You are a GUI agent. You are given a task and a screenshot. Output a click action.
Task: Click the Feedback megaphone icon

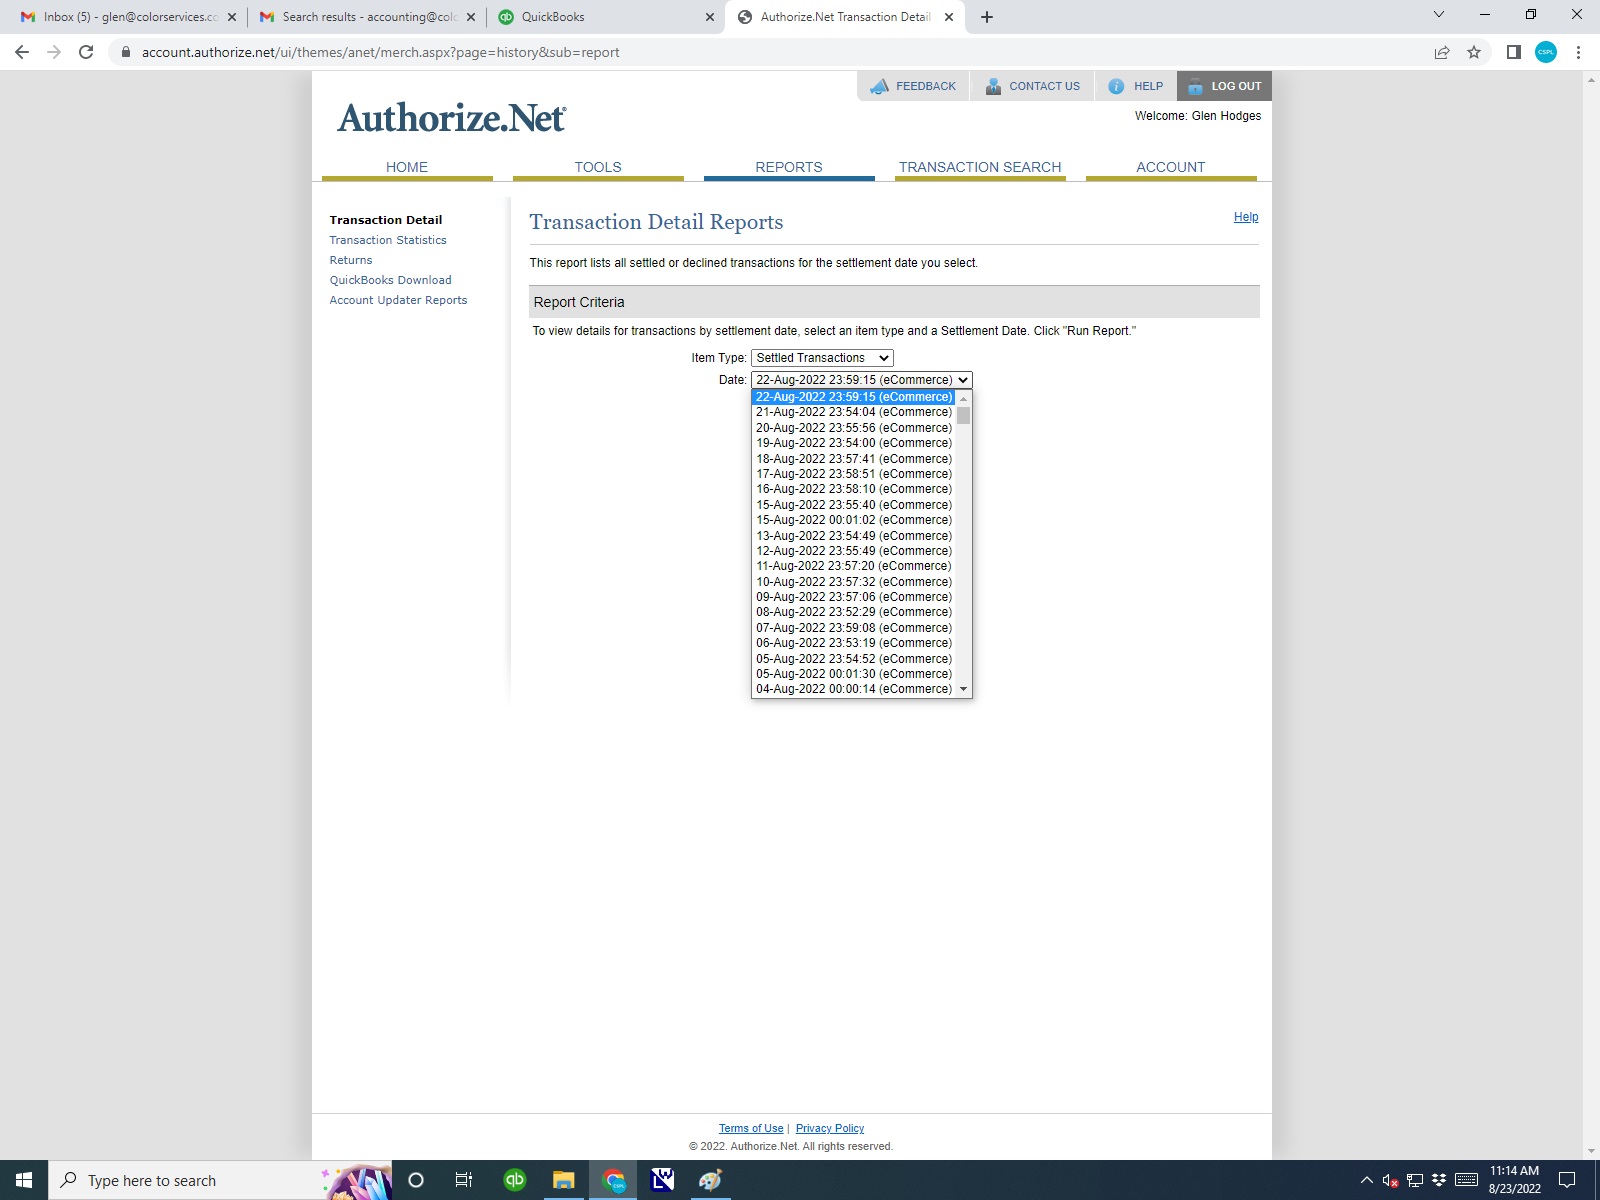[880, 87]
